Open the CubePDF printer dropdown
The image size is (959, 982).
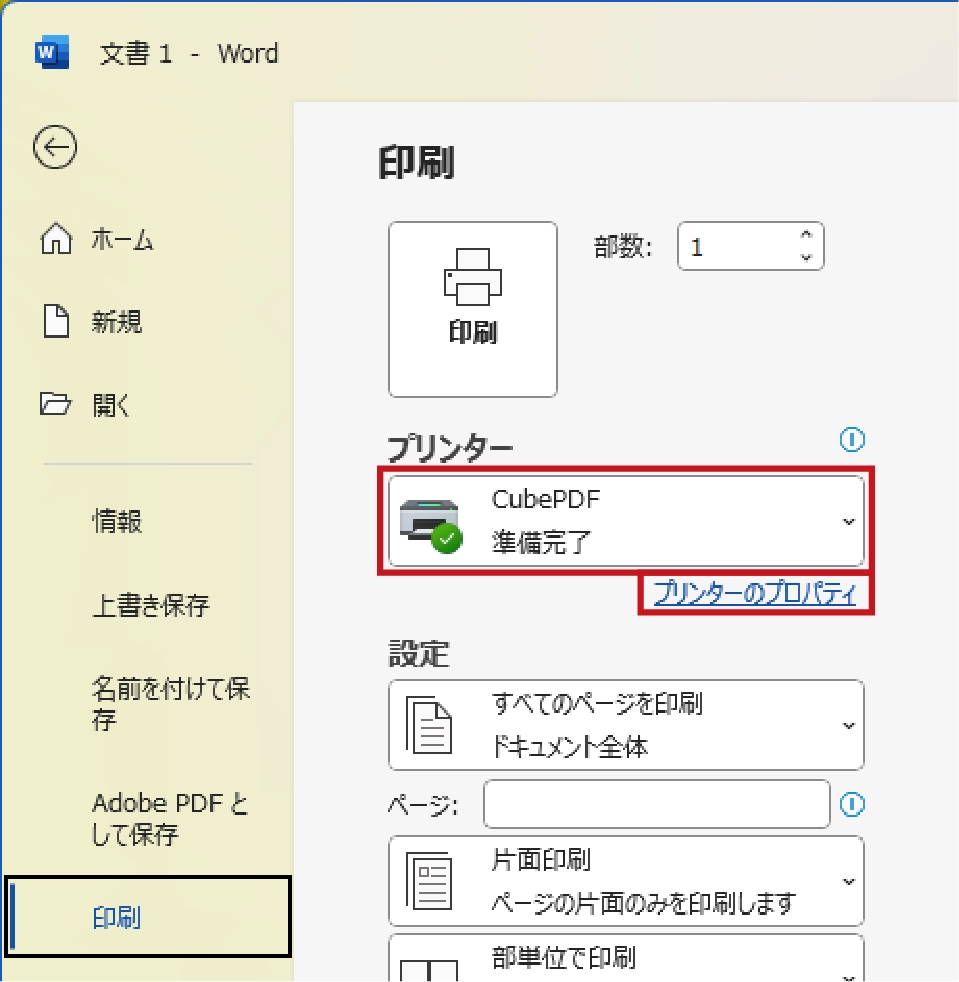625,522
